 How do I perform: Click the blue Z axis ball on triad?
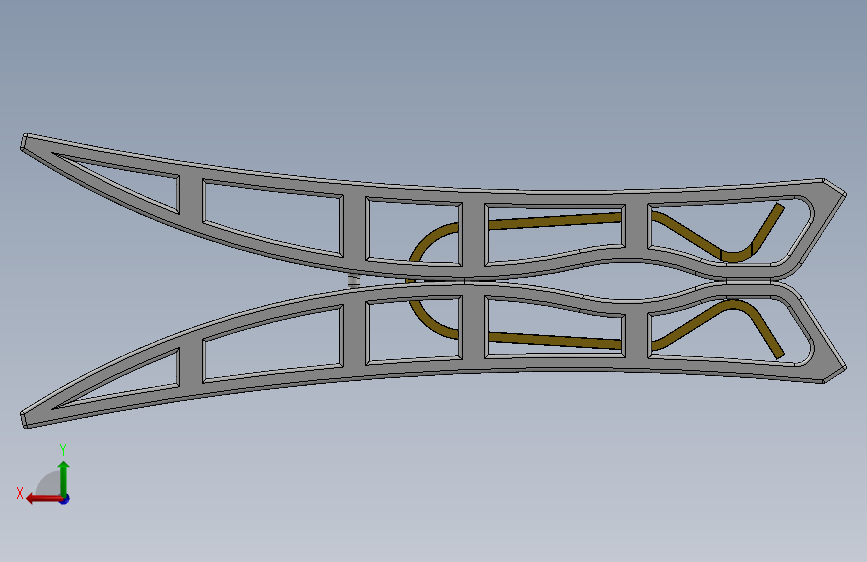[65, 499]
